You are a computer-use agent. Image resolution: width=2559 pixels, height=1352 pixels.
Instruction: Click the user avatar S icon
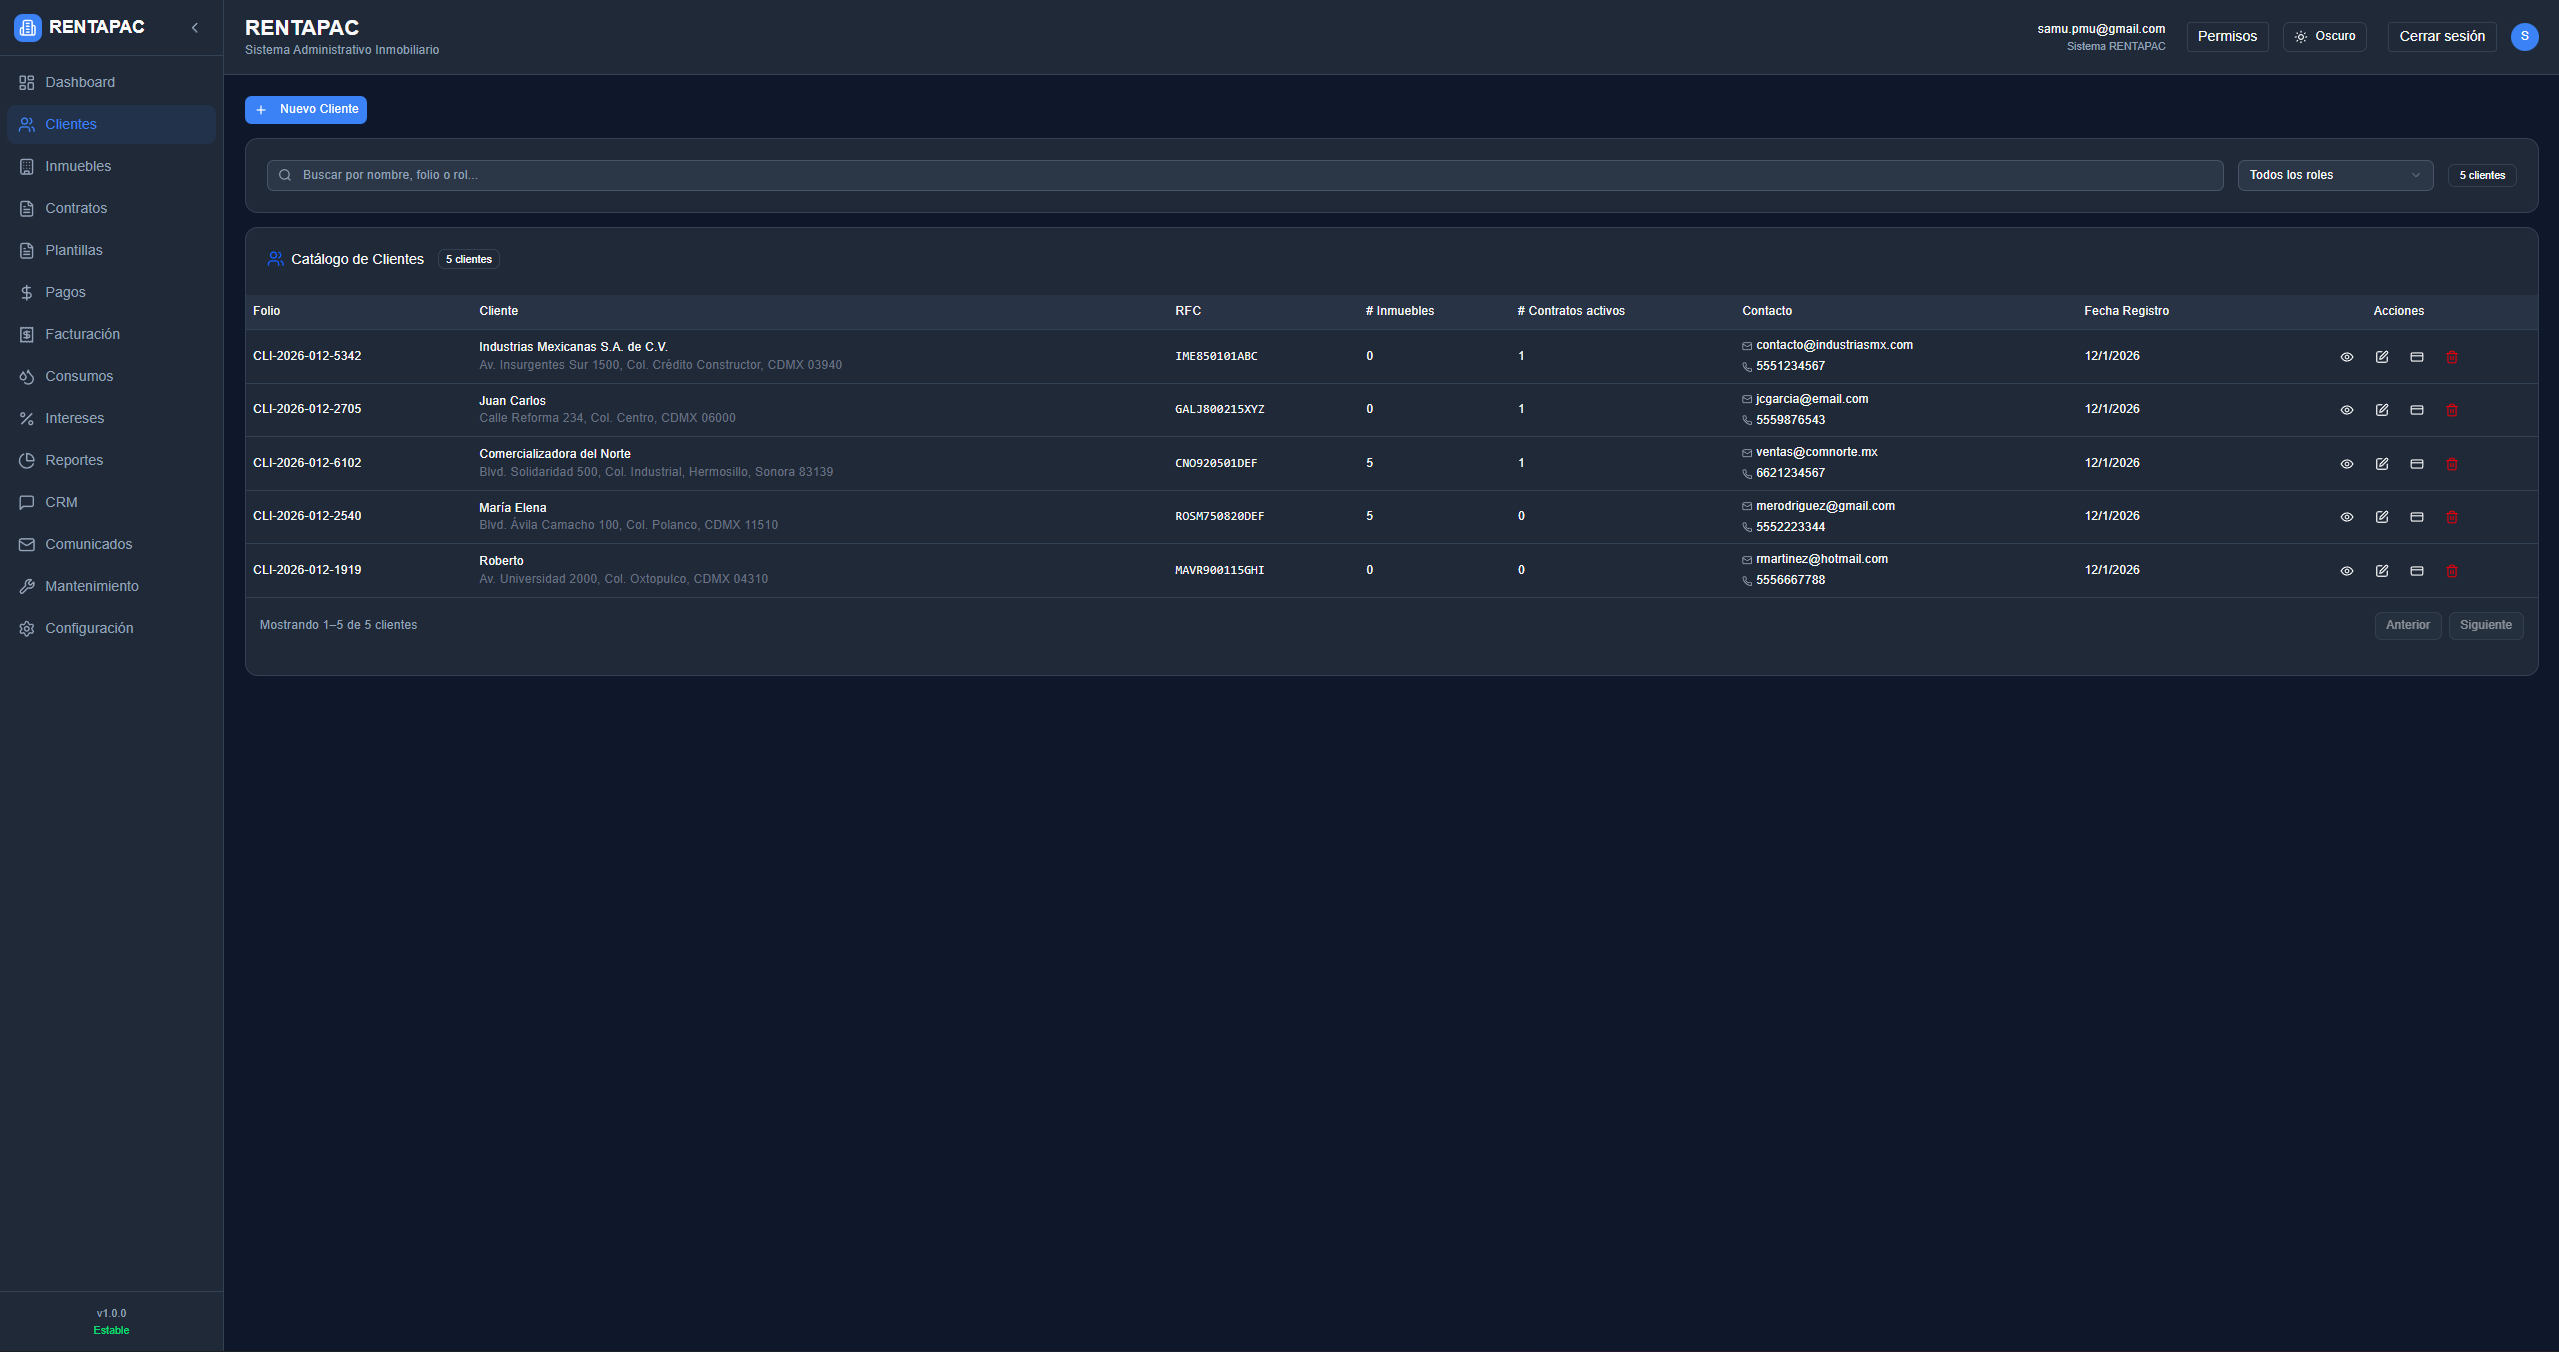[2524, 36]
